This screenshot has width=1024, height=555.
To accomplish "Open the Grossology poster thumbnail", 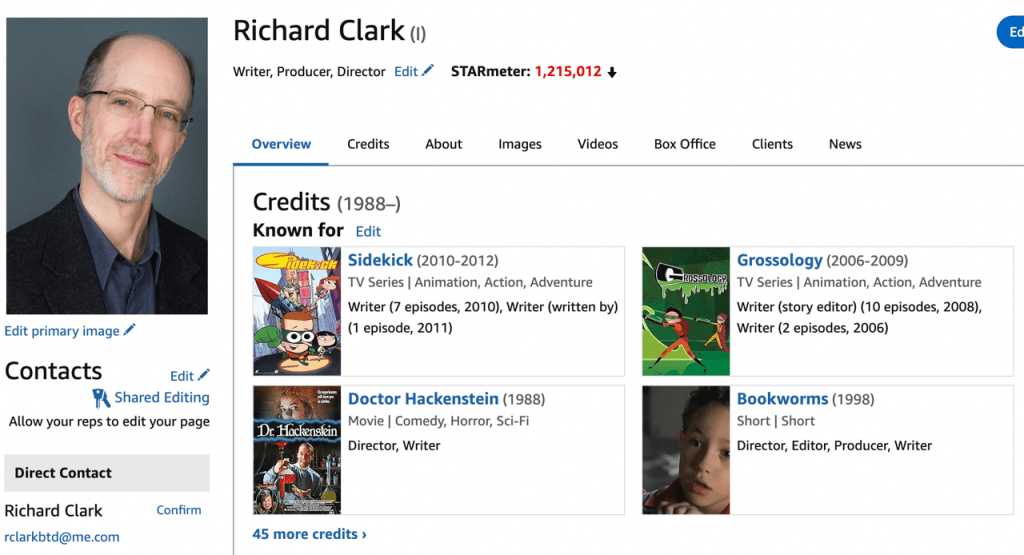I will click(x=685, y=311).
